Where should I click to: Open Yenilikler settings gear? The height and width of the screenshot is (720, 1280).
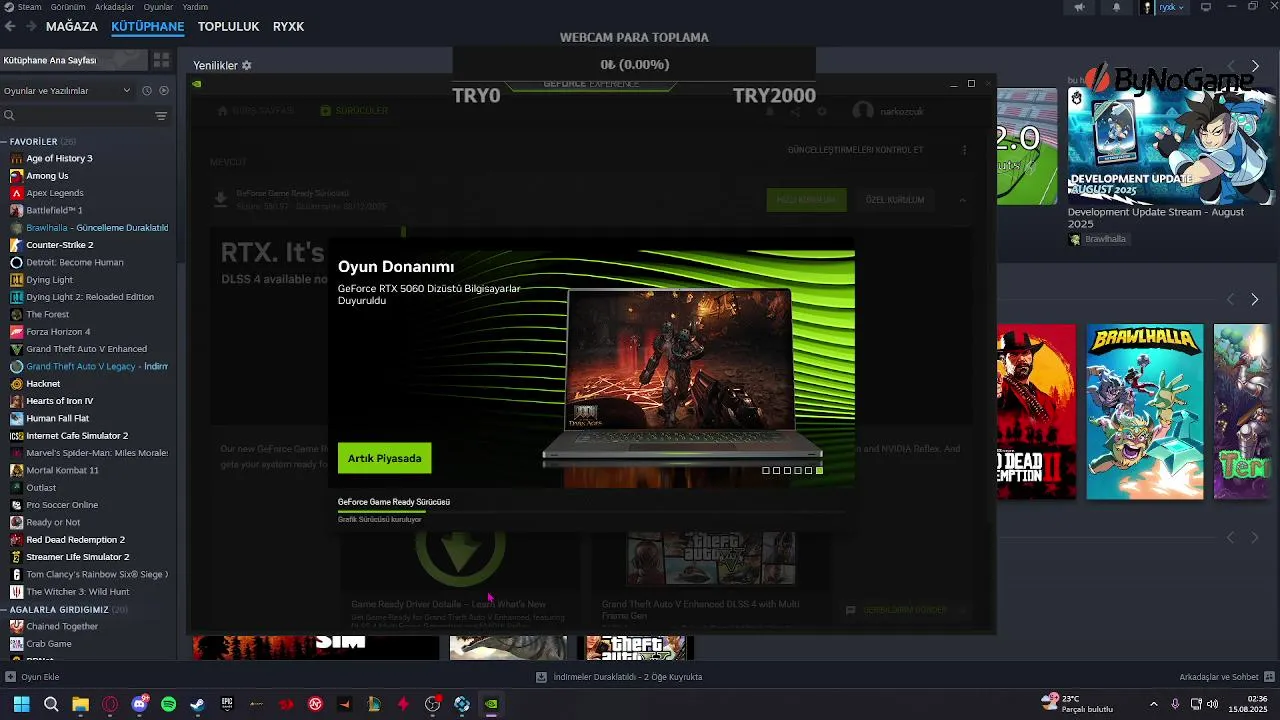click(247, 65)
